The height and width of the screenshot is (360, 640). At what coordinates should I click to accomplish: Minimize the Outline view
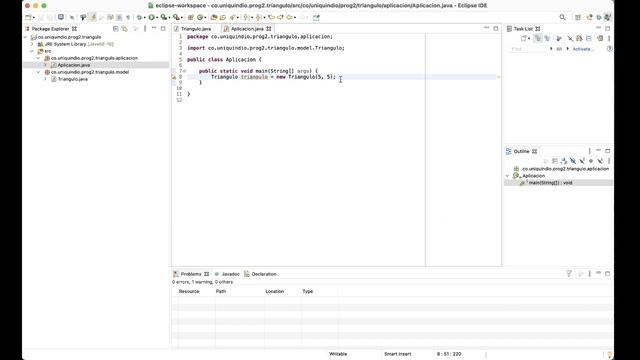tap(598, 151)
